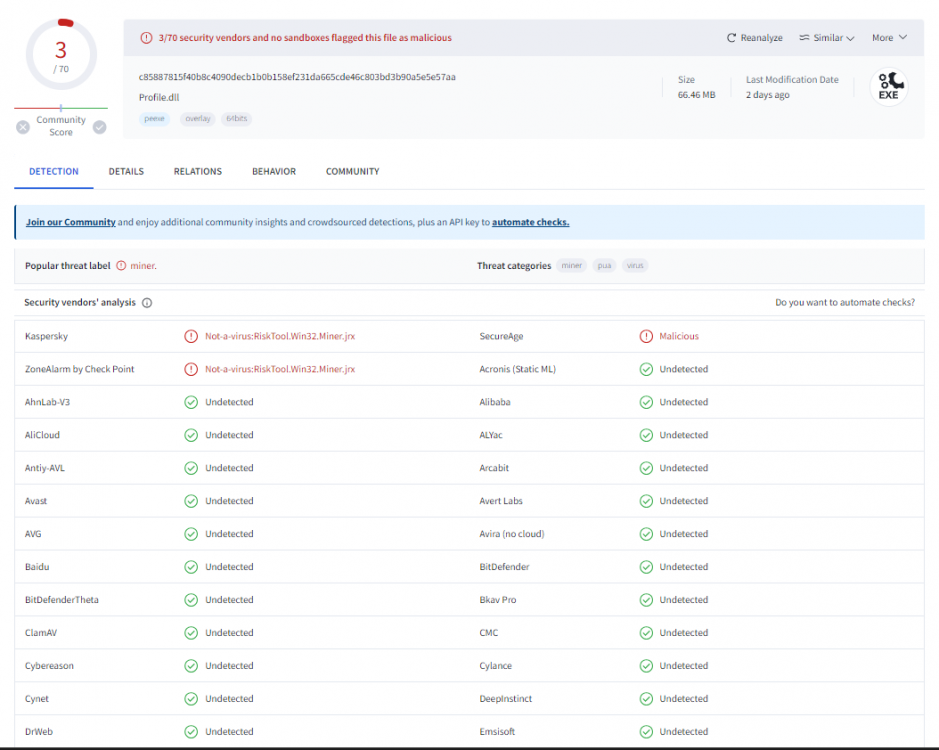Screen dimensions: 939x750
Task: Click the green check icon for AhnLab-V3
Action: pos(191,402)
